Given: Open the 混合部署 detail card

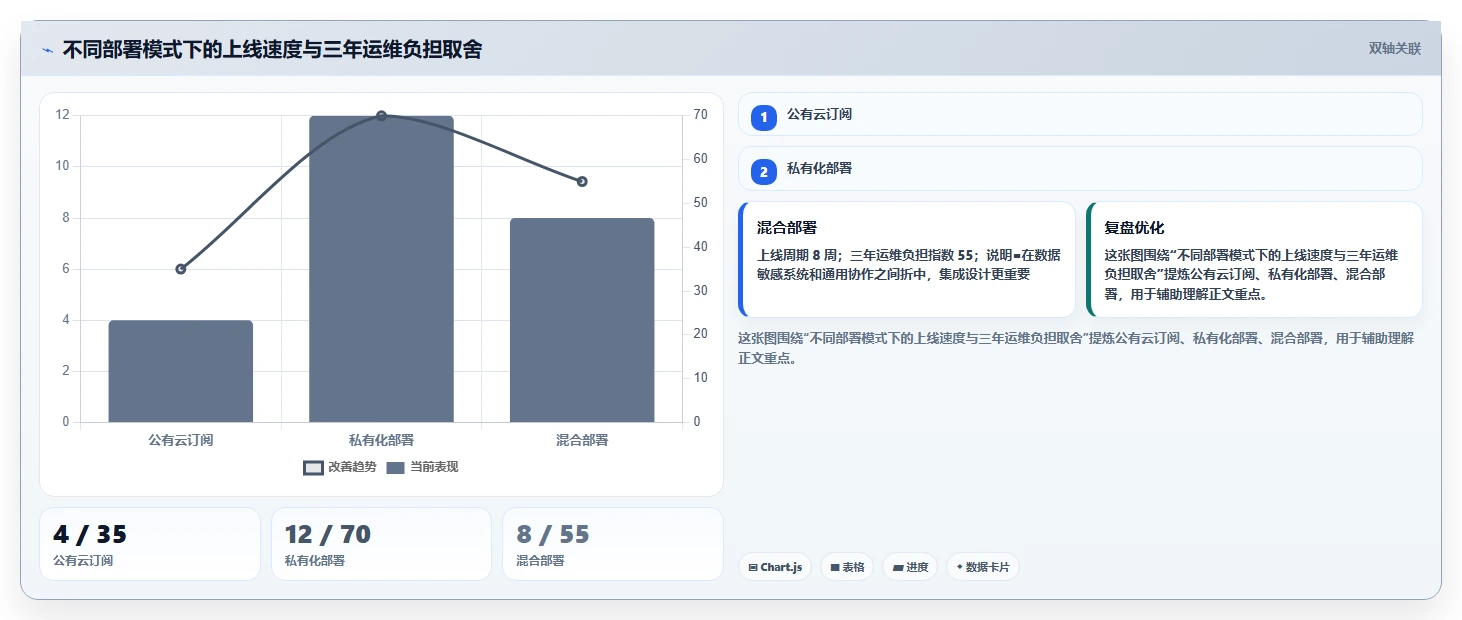Looking at the screenshot, I should (x=907, y=259).
